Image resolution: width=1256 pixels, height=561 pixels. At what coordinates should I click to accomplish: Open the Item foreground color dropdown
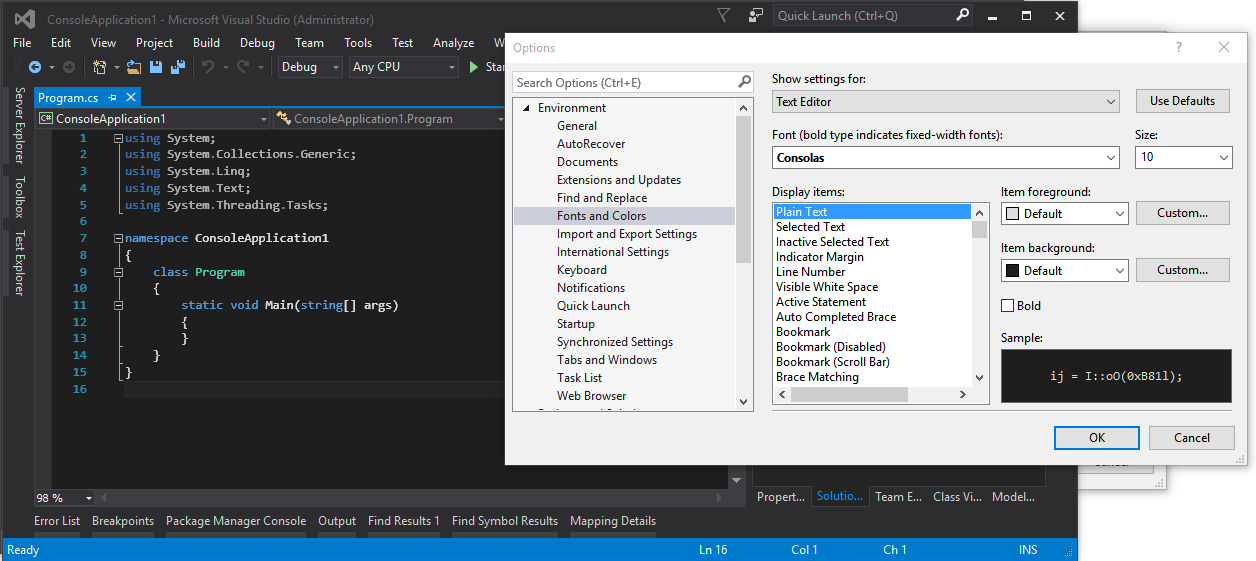point(1065,213)
